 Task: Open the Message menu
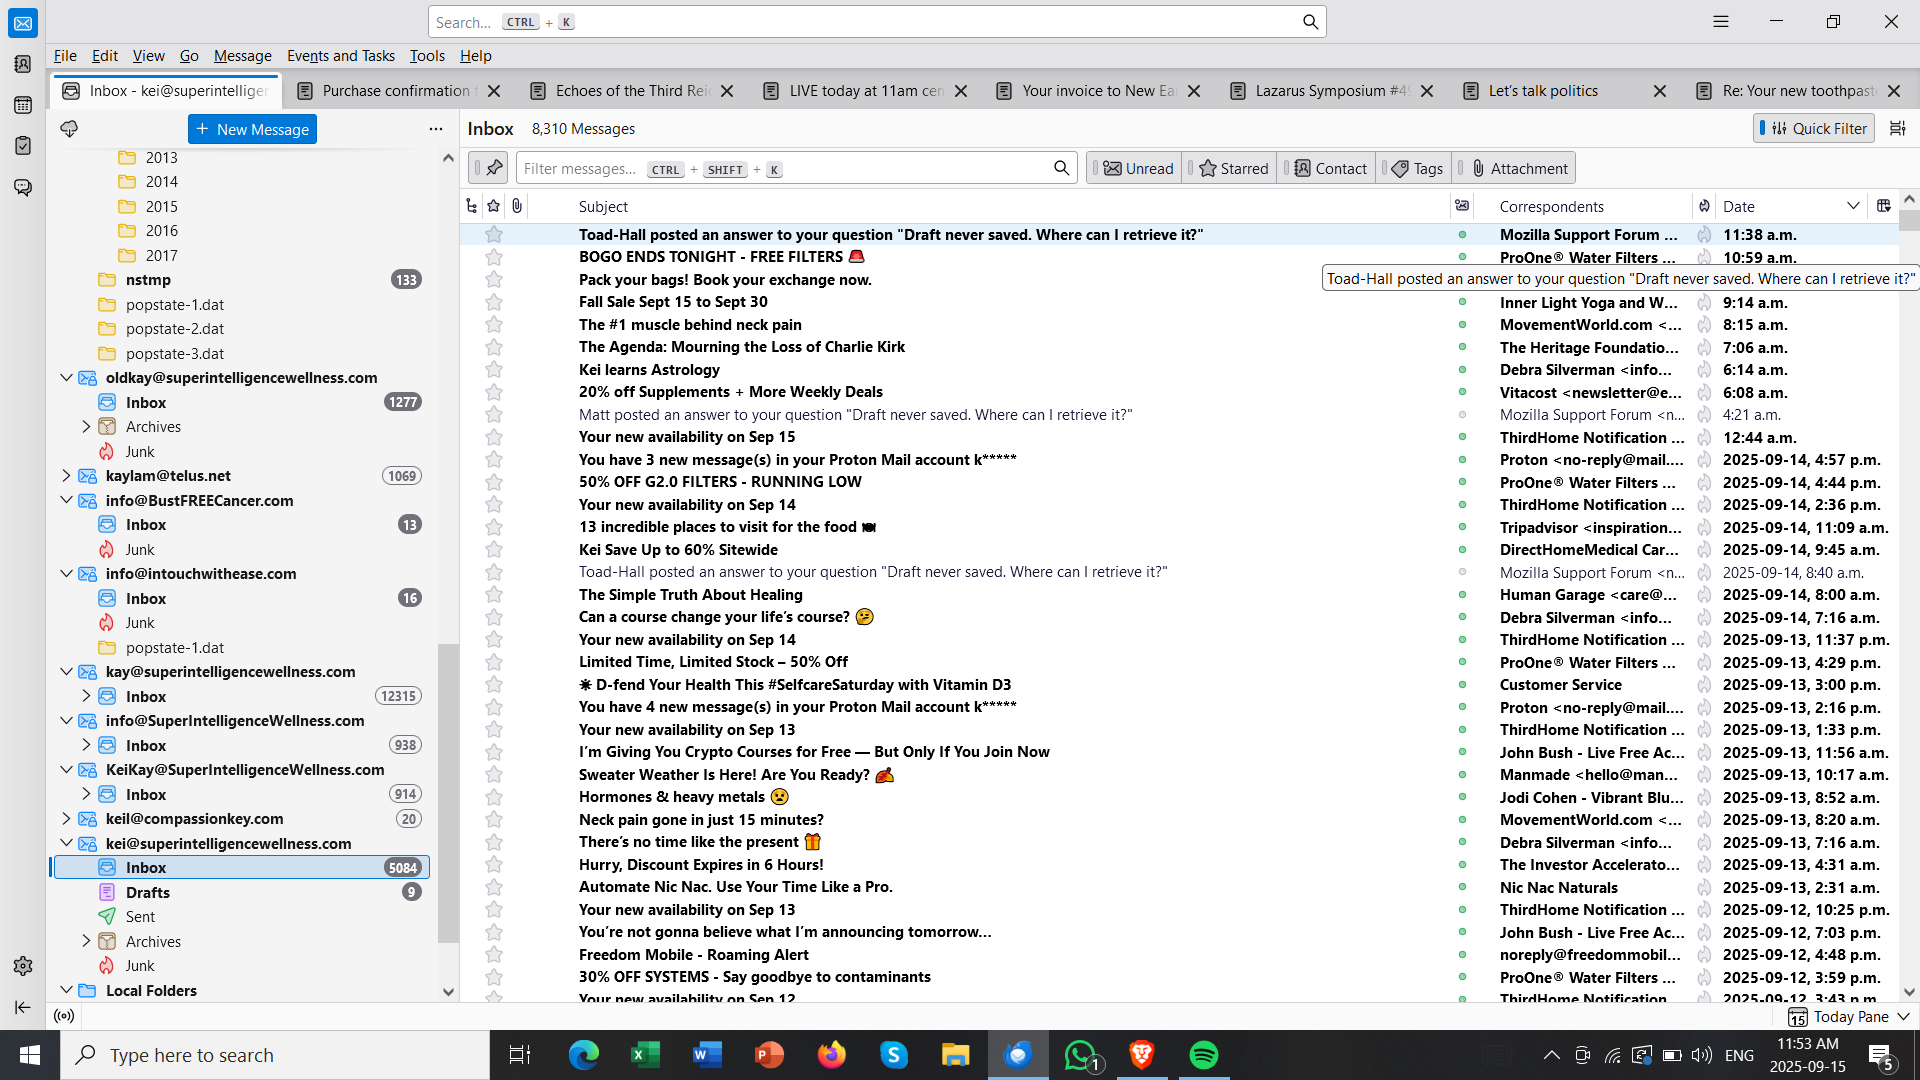tap(243, 56)
